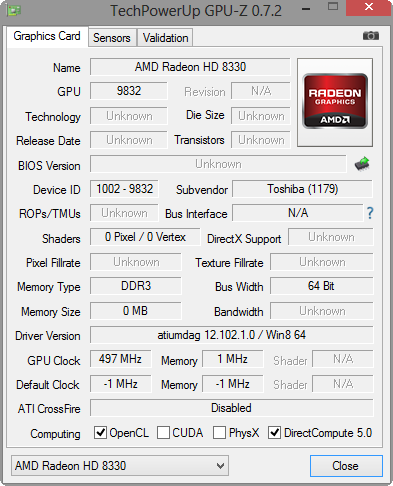Click the Driver Version field atiumdag 12.102.1.0
This screenshot has width=393, height=486.
pos(231,335)
